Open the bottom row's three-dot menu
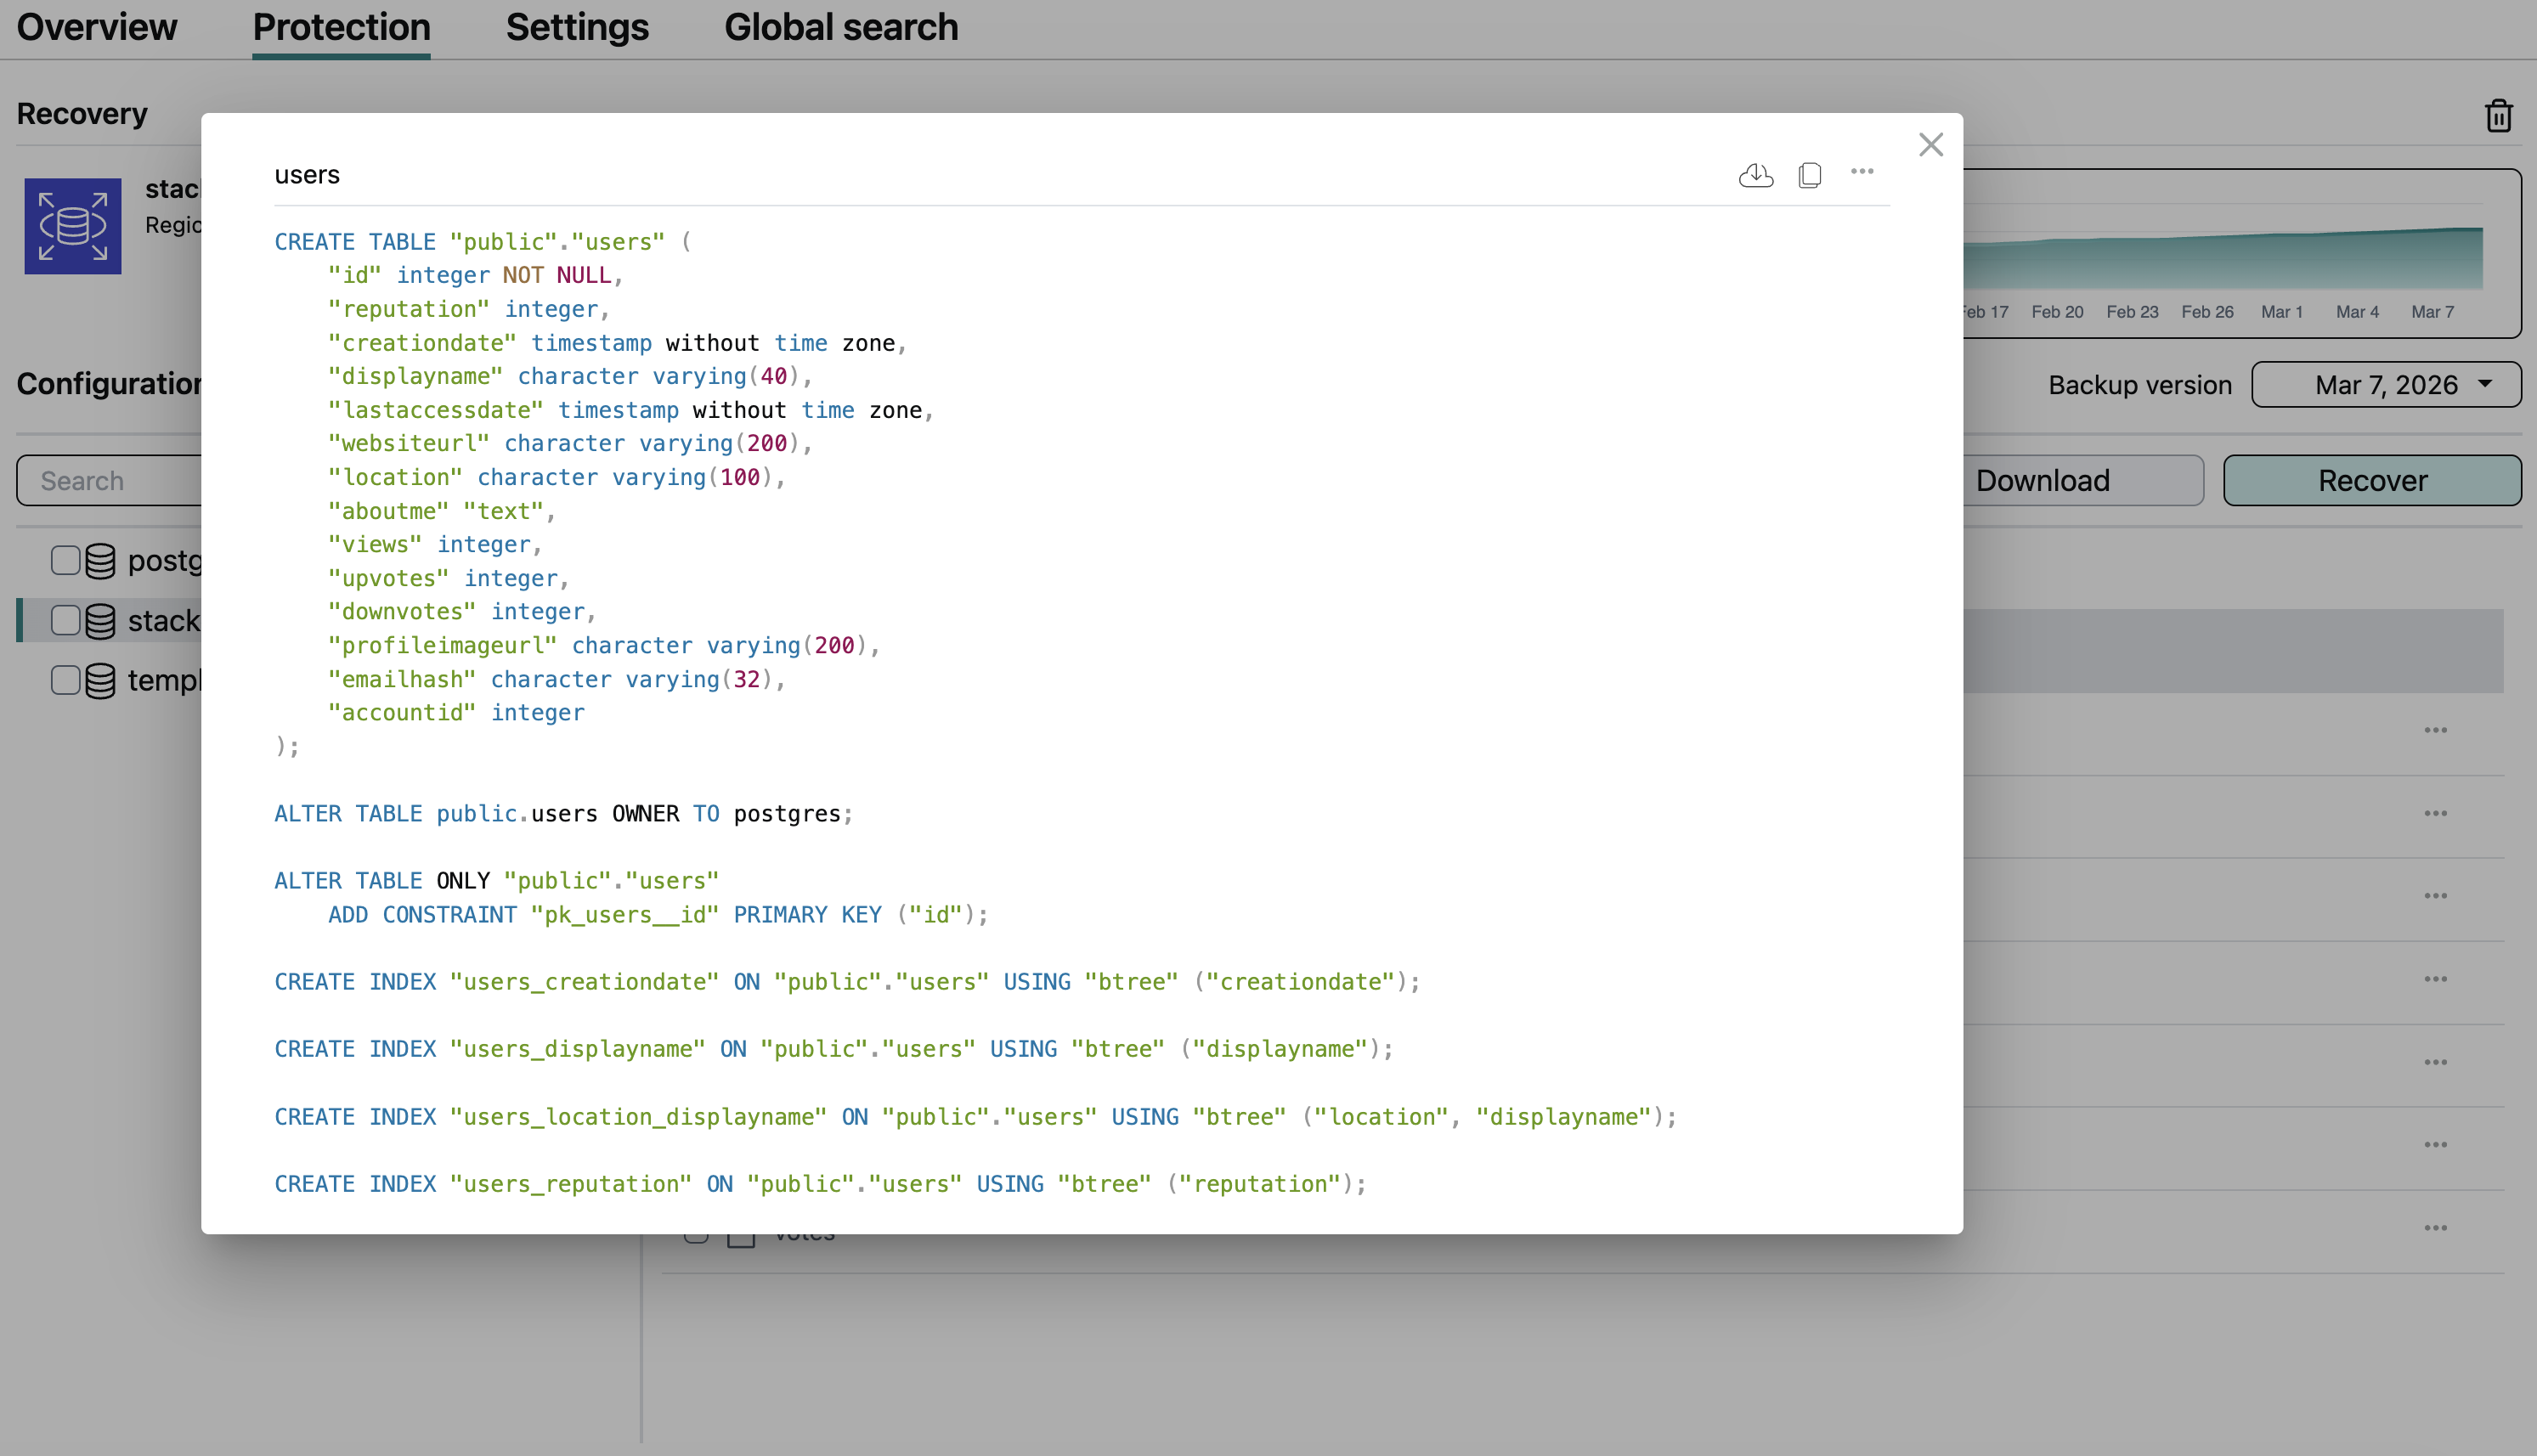Screen dimensions: 2537x1456 (2435, 1228)
